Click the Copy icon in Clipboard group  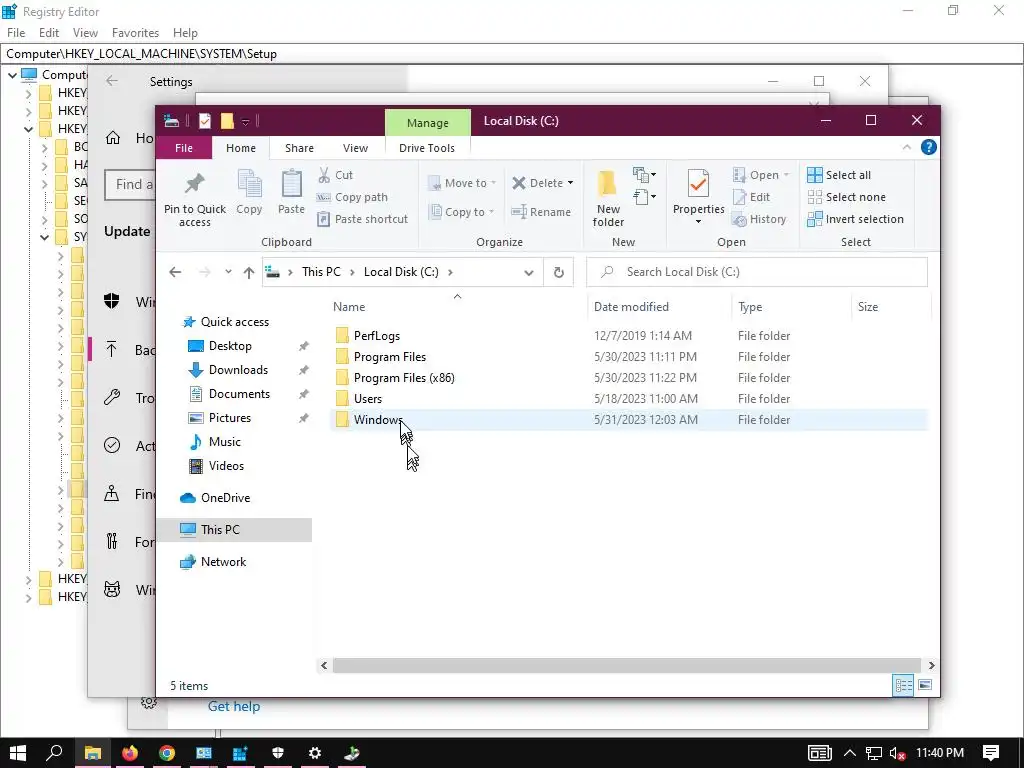(x=249, y=192)
